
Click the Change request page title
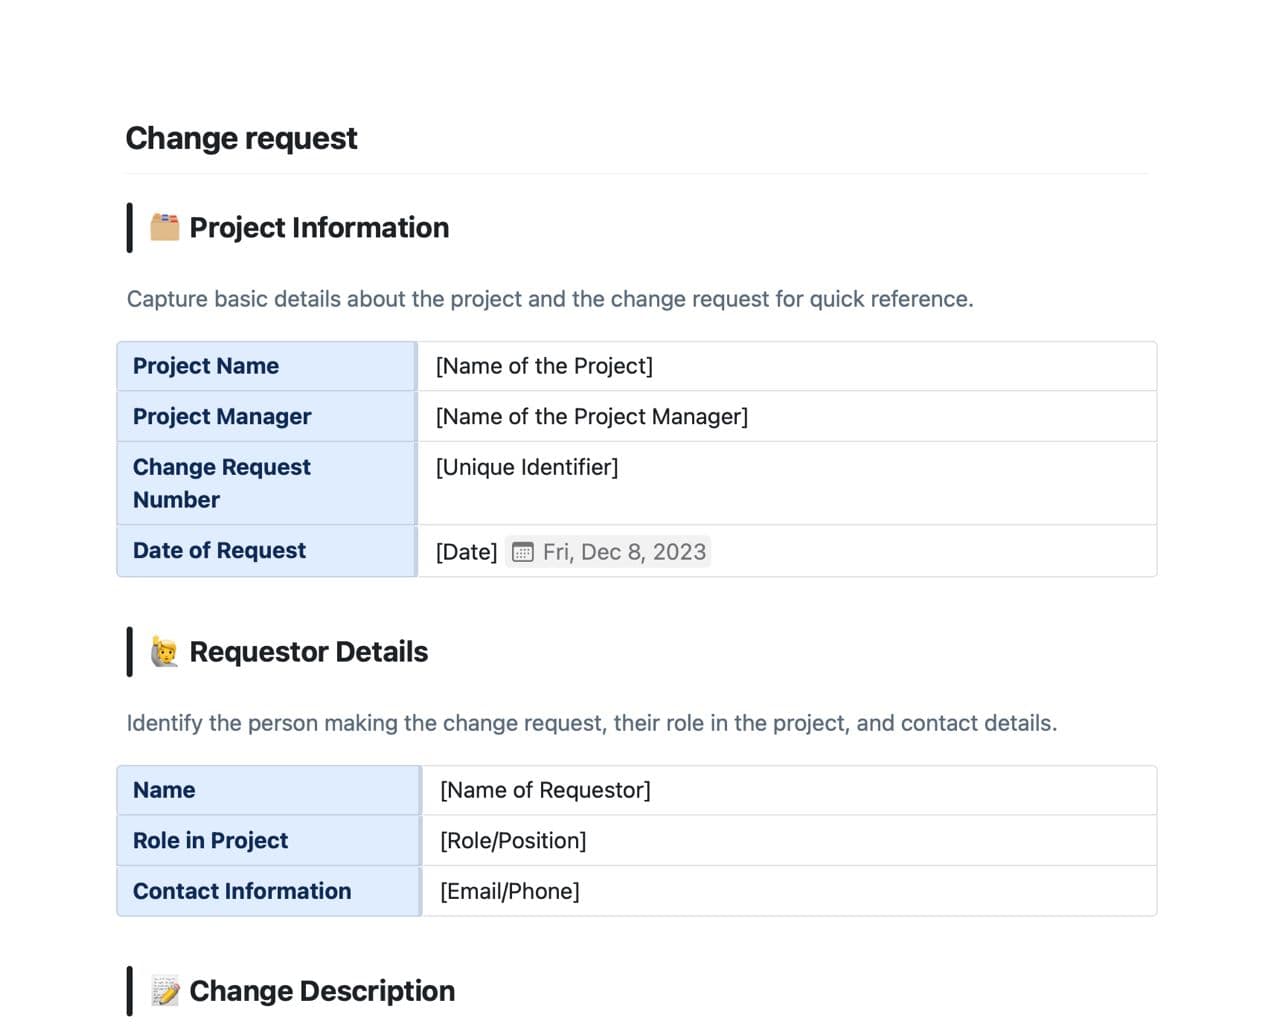click(x=241, y=138)
